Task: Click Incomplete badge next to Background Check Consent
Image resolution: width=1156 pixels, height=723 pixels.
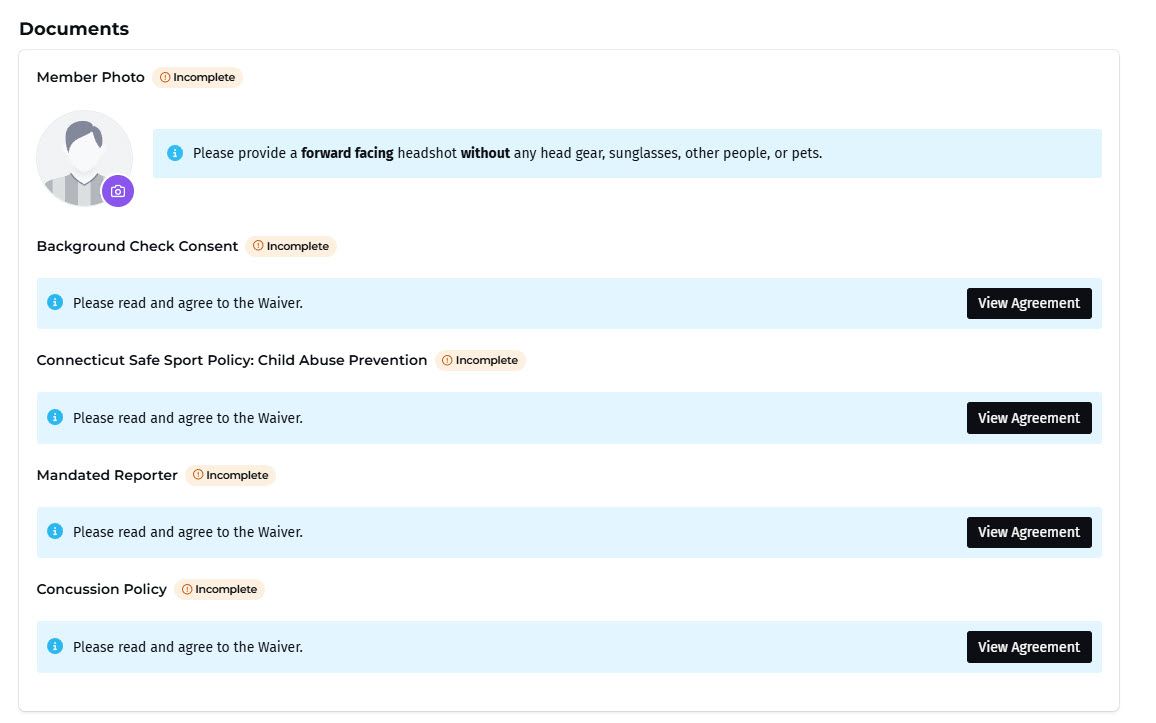Action: point(291,246)
